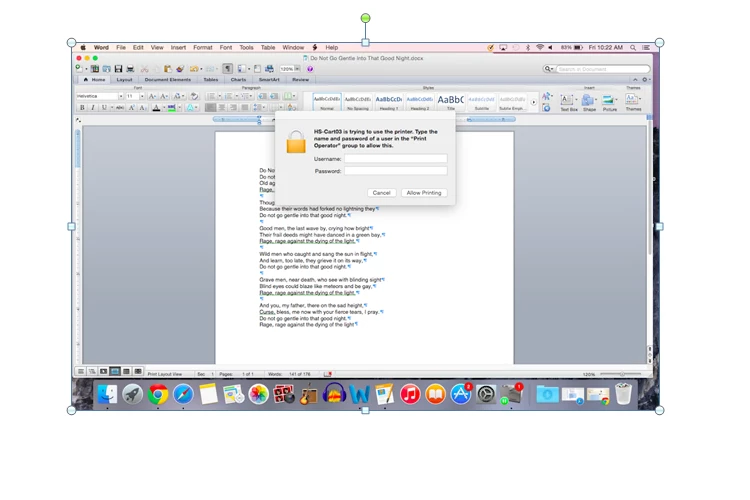The image size is (750, 500).
Task: Toggle show paragraph marks pilcrow button
Action: click(x=227, y=69)
